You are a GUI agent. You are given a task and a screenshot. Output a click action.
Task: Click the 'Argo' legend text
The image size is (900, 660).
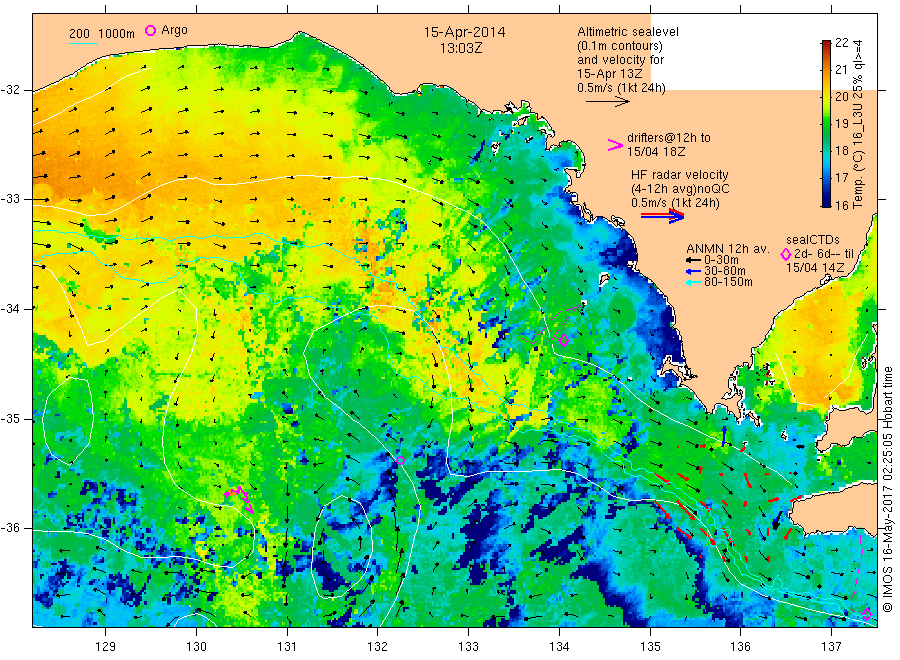coord(174,30)
